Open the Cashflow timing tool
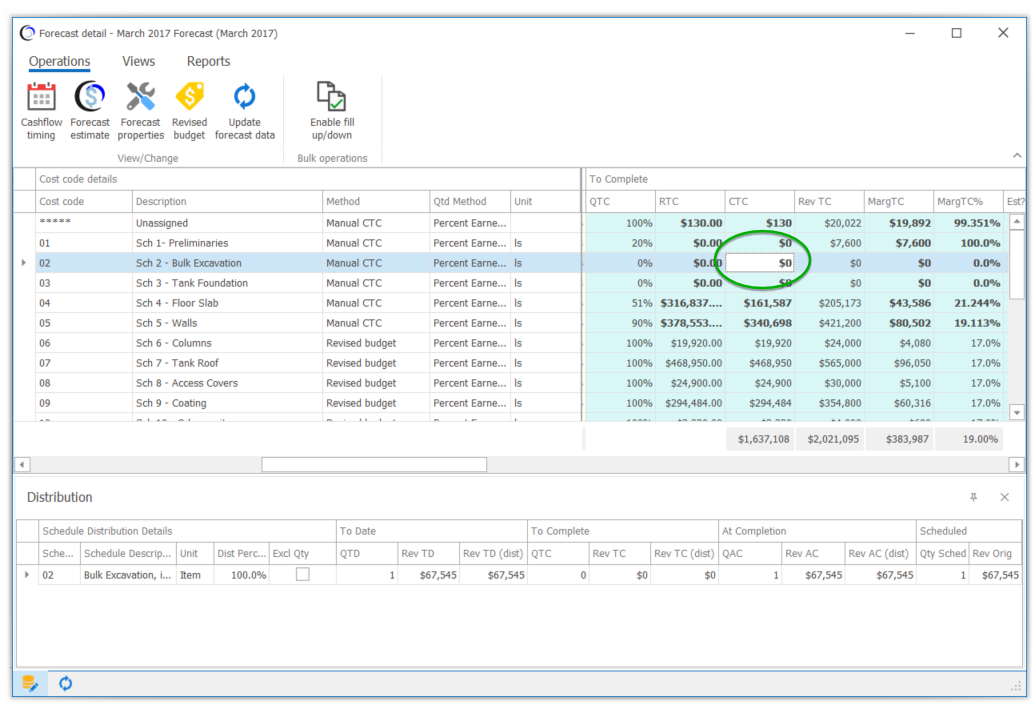 tap(41, 111)
